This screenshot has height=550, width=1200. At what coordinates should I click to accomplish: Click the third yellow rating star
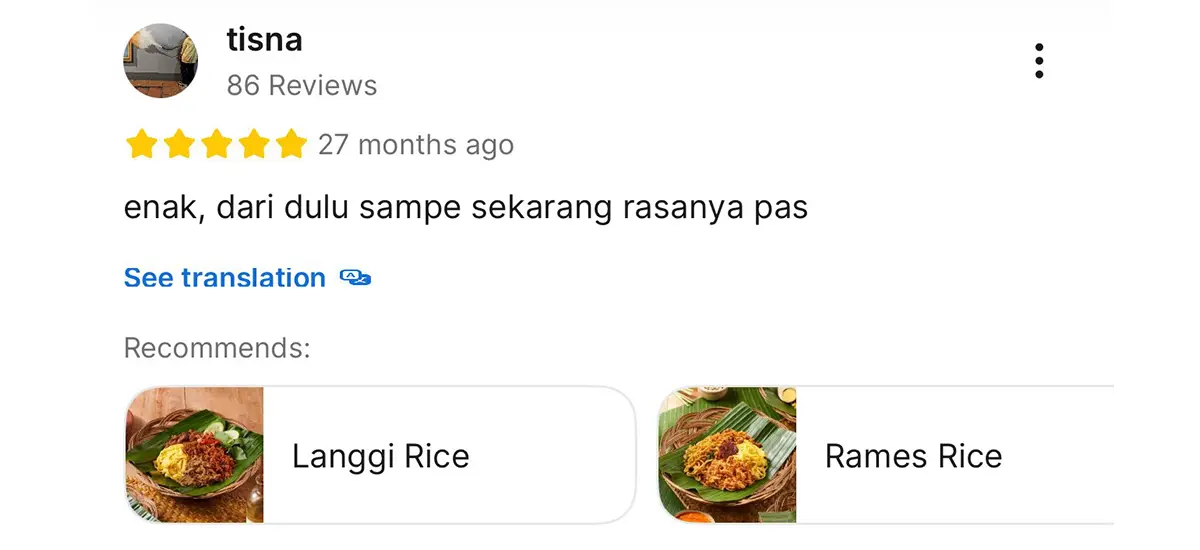216,145
